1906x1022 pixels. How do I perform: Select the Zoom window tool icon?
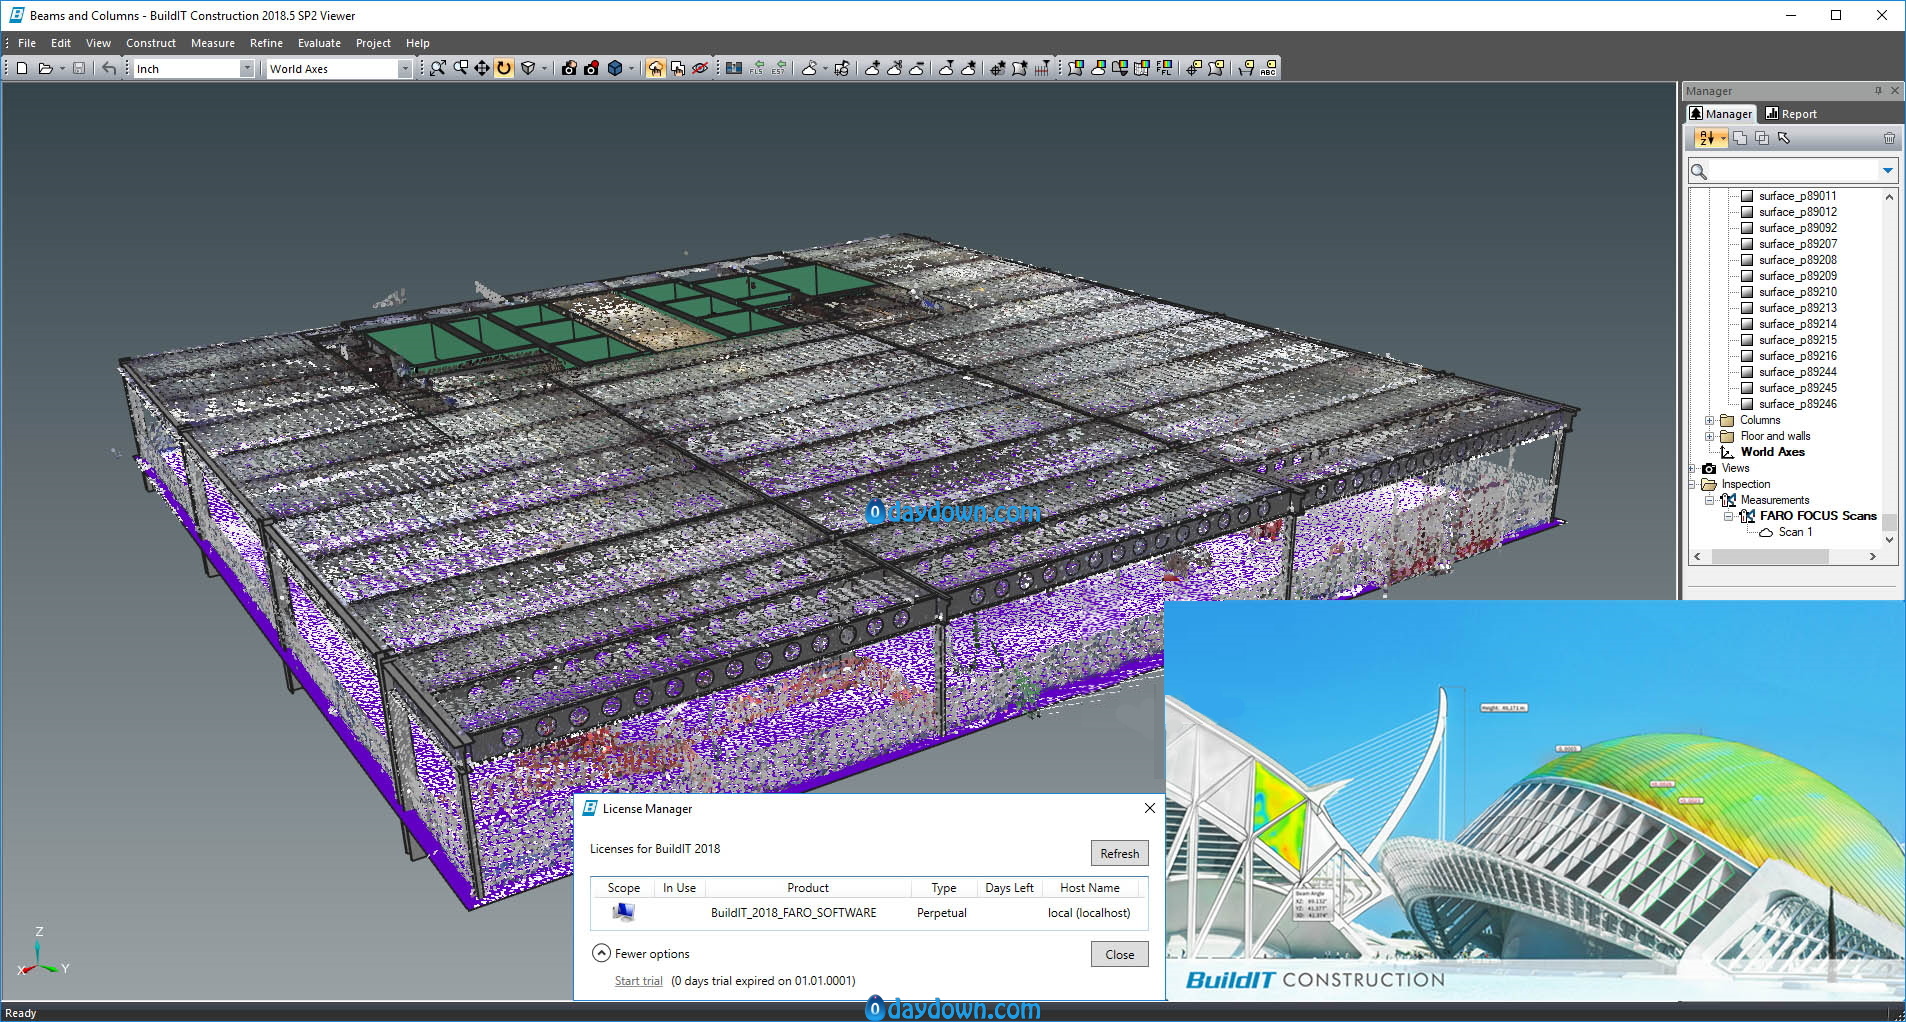pos(461,68)
